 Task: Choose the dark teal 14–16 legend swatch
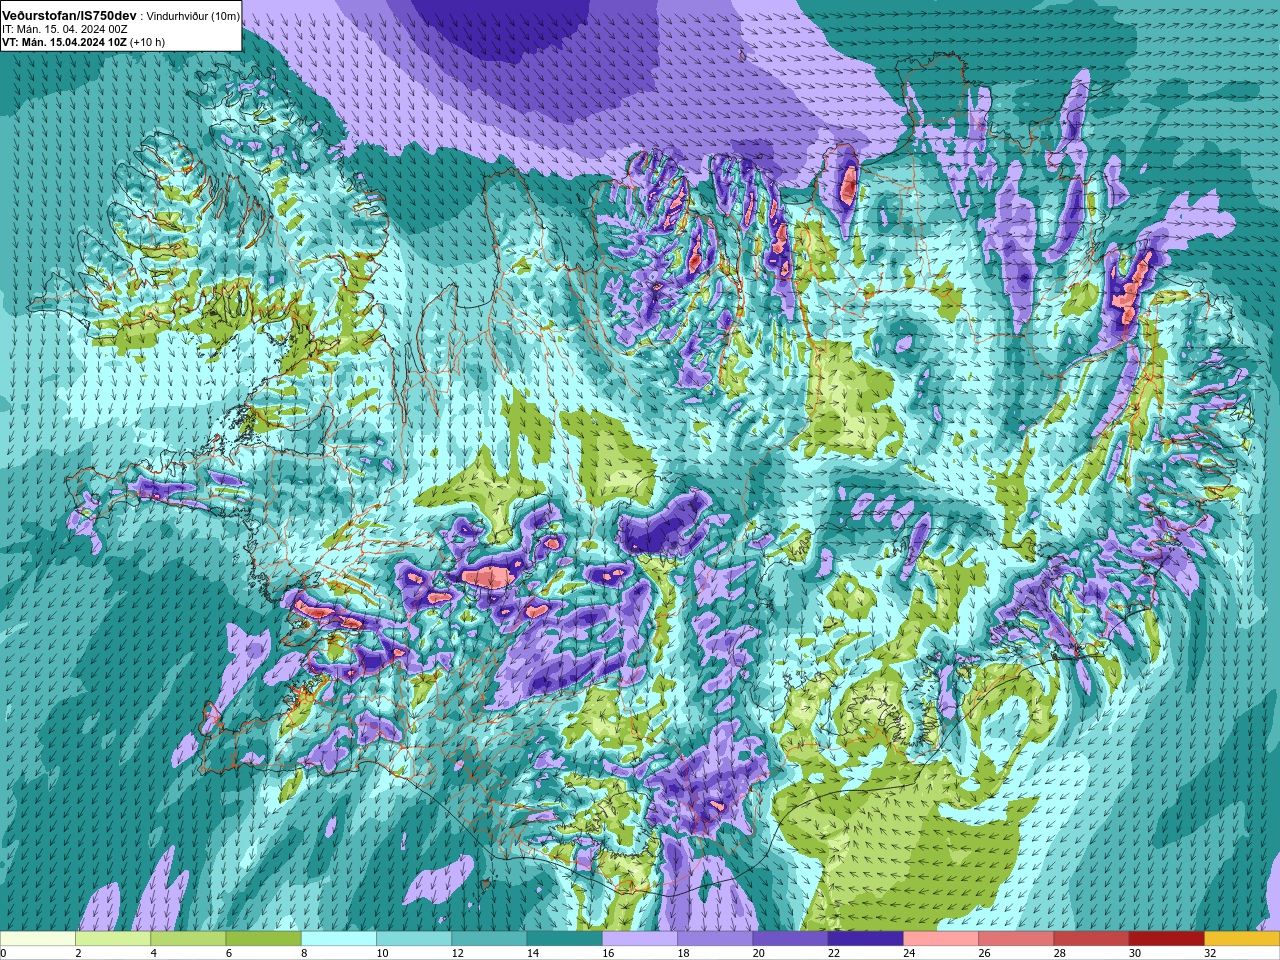coord(565,939)
